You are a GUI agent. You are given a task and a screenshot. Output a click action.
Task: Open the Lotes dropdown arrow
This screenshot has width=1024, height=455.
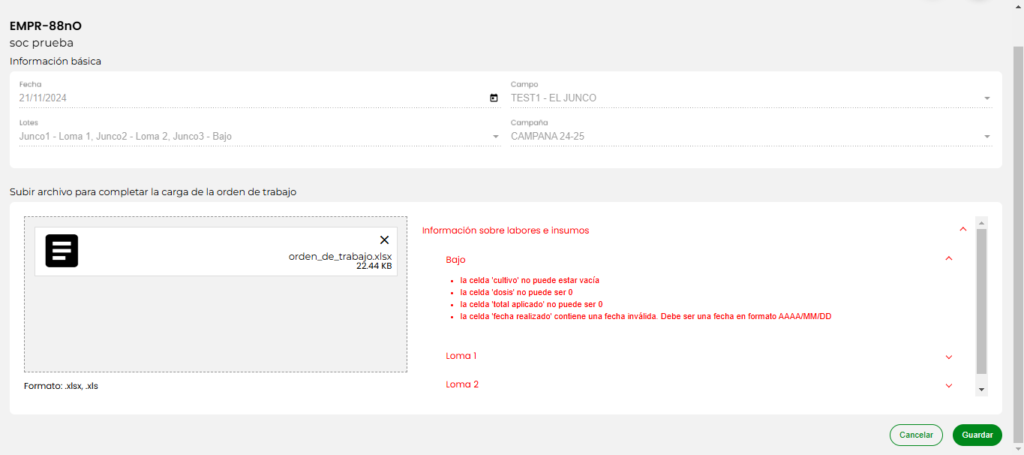(x=495, y=136)
